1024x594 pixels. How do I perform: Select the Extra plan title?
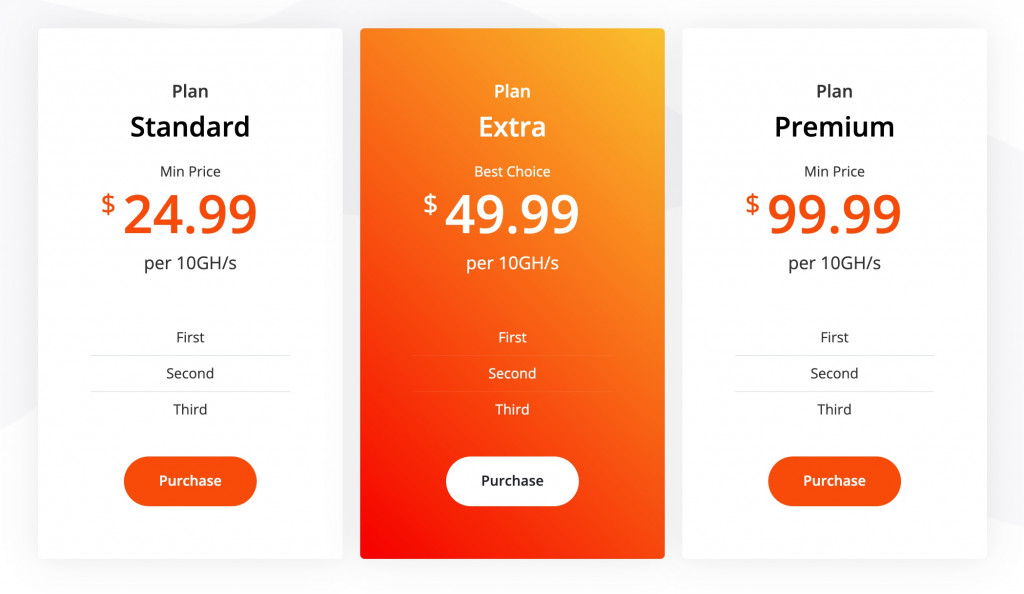tap(512, 127)
